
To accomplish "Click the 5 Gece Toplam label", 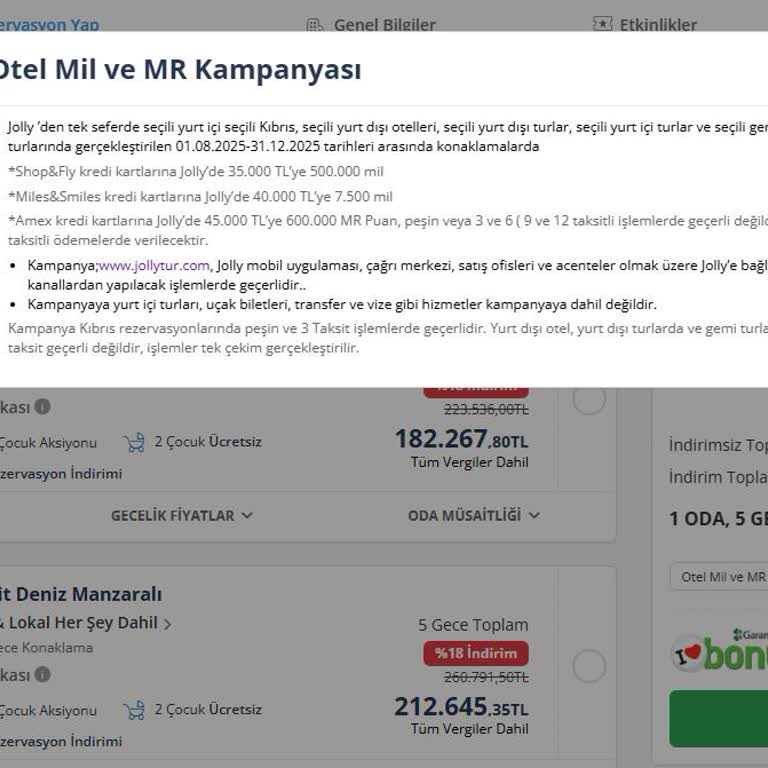I will pos(473,625).
